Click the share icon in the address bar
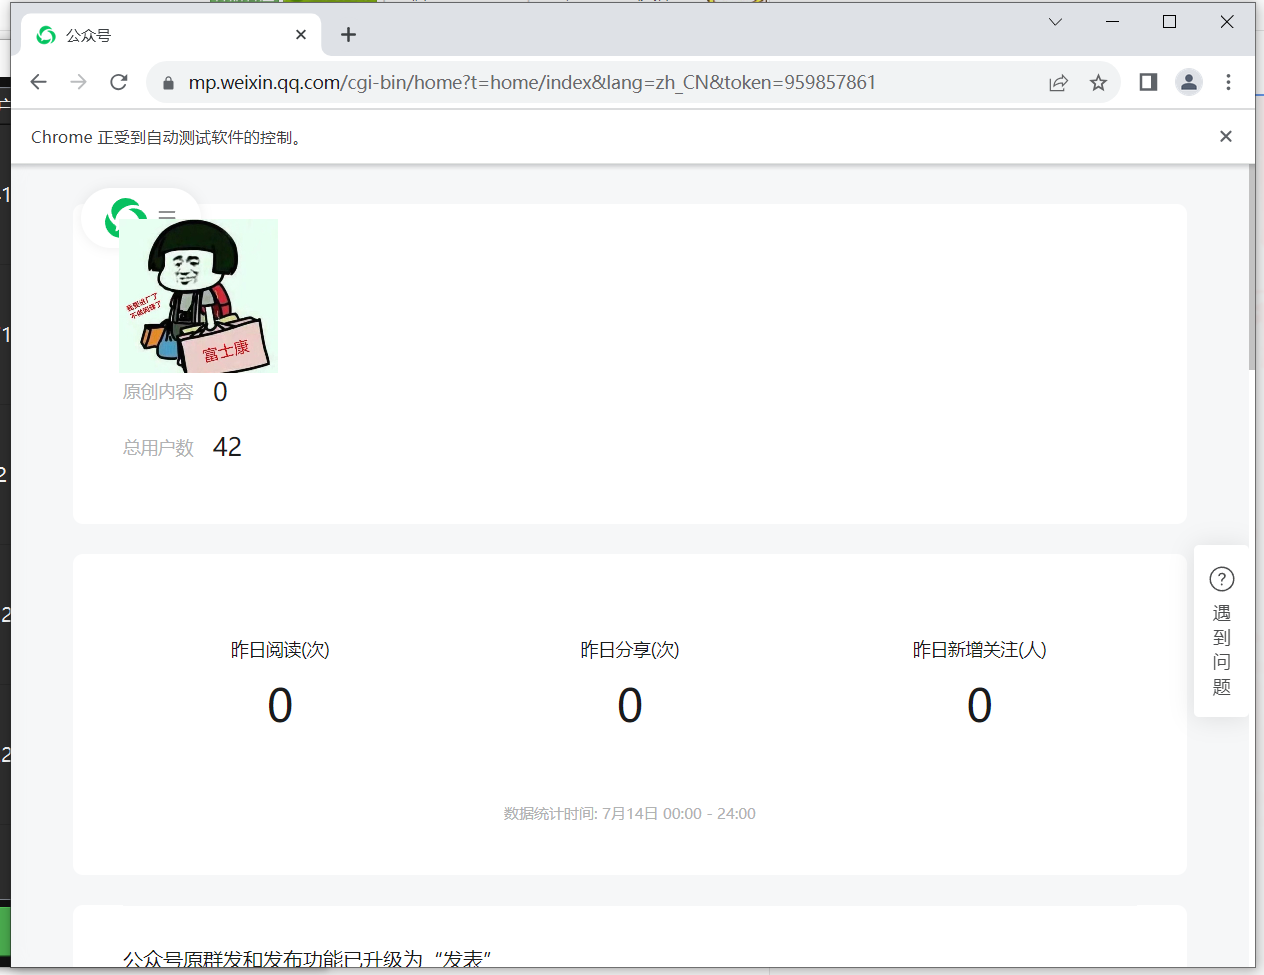This screenshot has width=1264, height=975. click(x=1058, y=82)
